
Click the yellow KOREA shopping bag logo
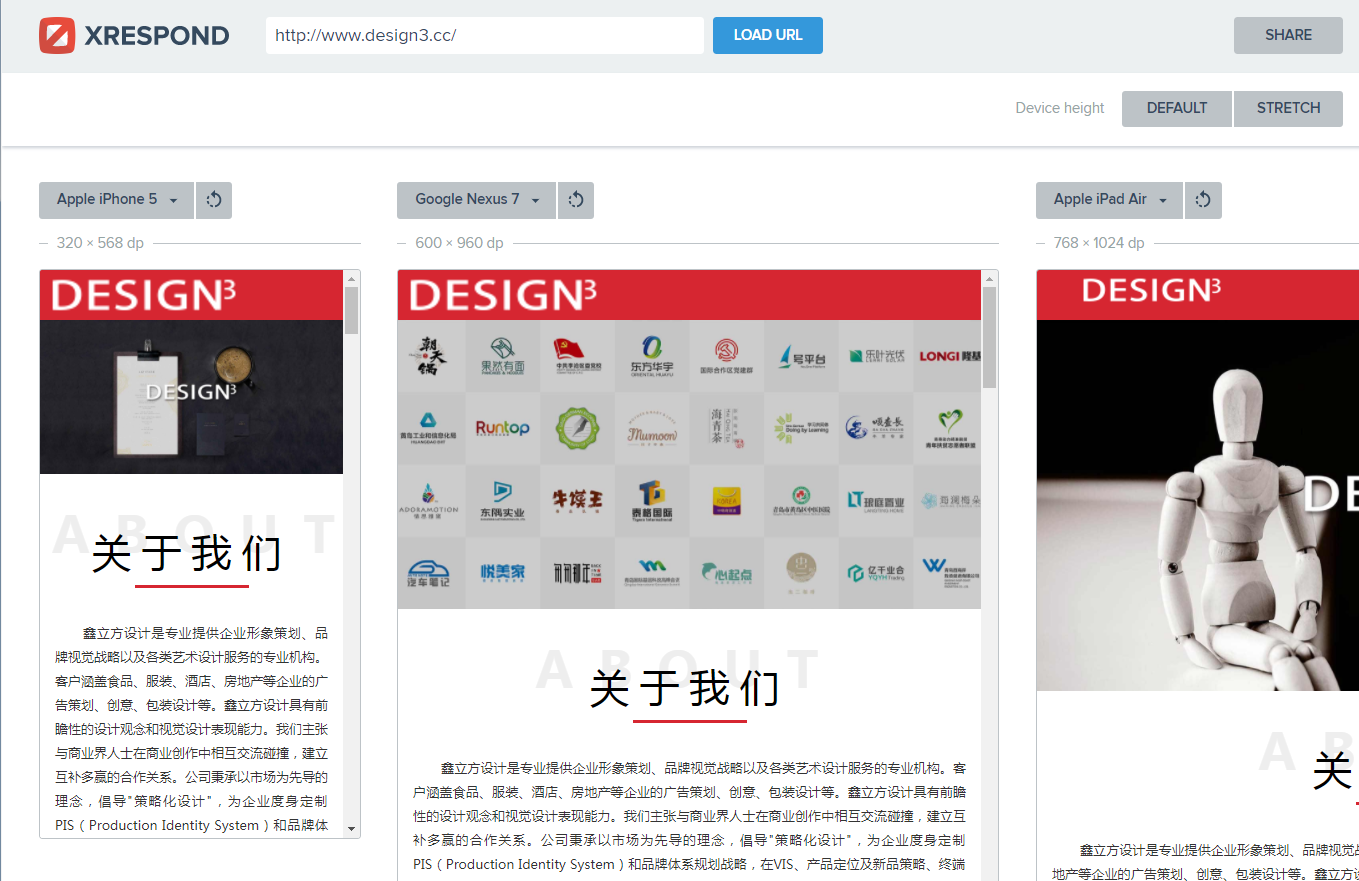tap(726, 500)
